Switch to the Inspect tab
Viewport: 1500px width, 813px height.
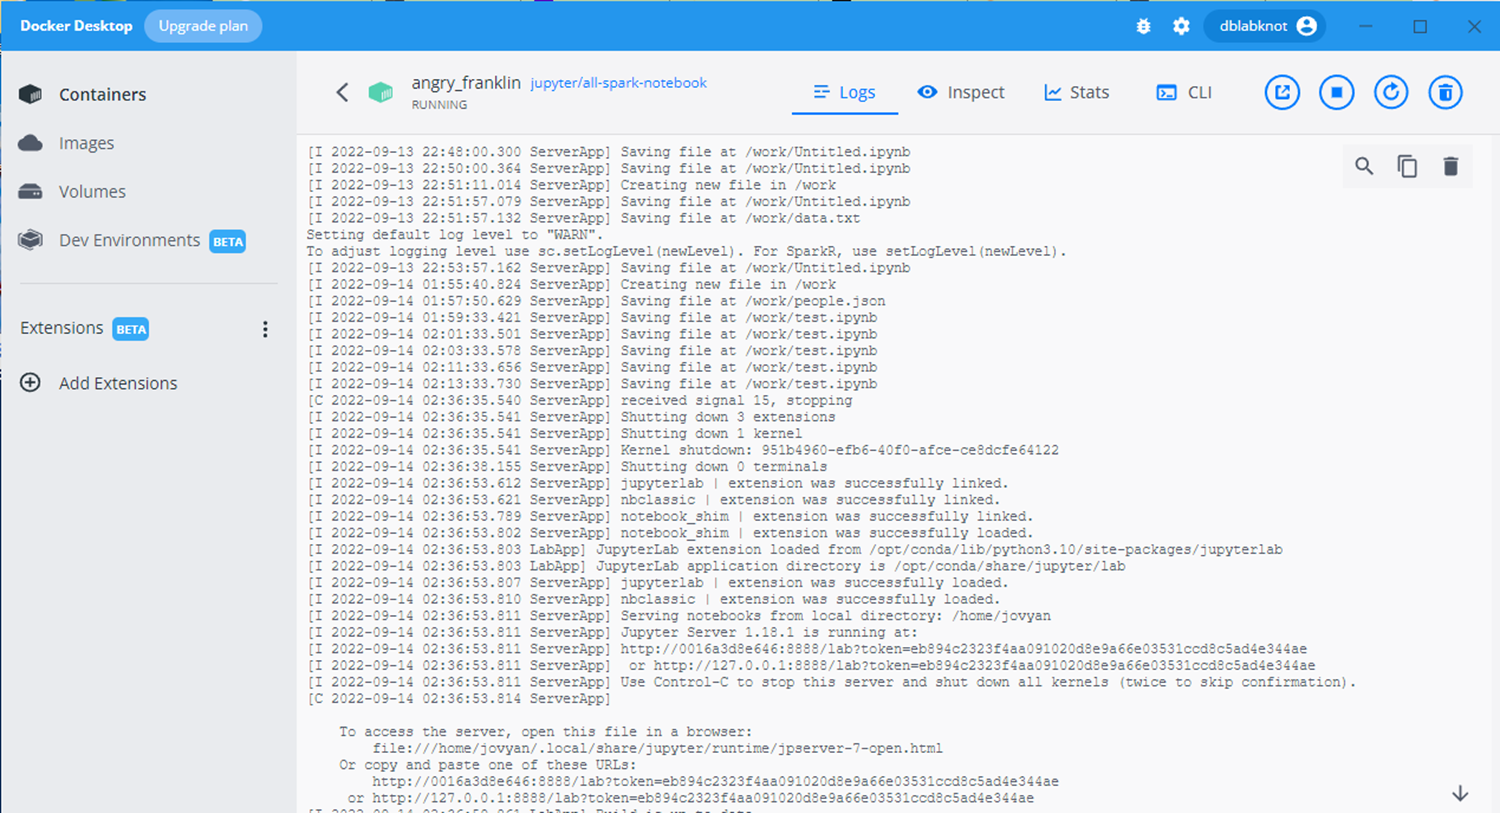(x=961, y=92)
